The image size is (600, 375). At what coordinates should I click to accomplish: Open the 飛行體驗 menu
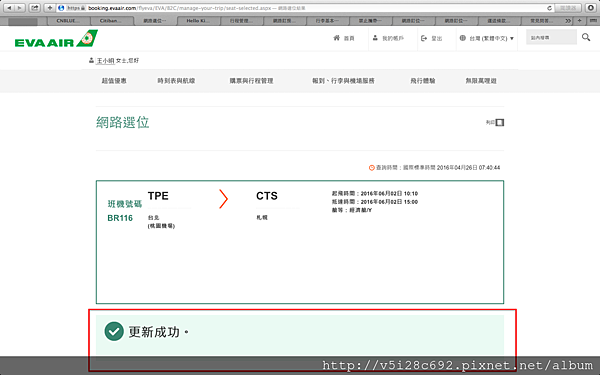[x=423, y=81]
